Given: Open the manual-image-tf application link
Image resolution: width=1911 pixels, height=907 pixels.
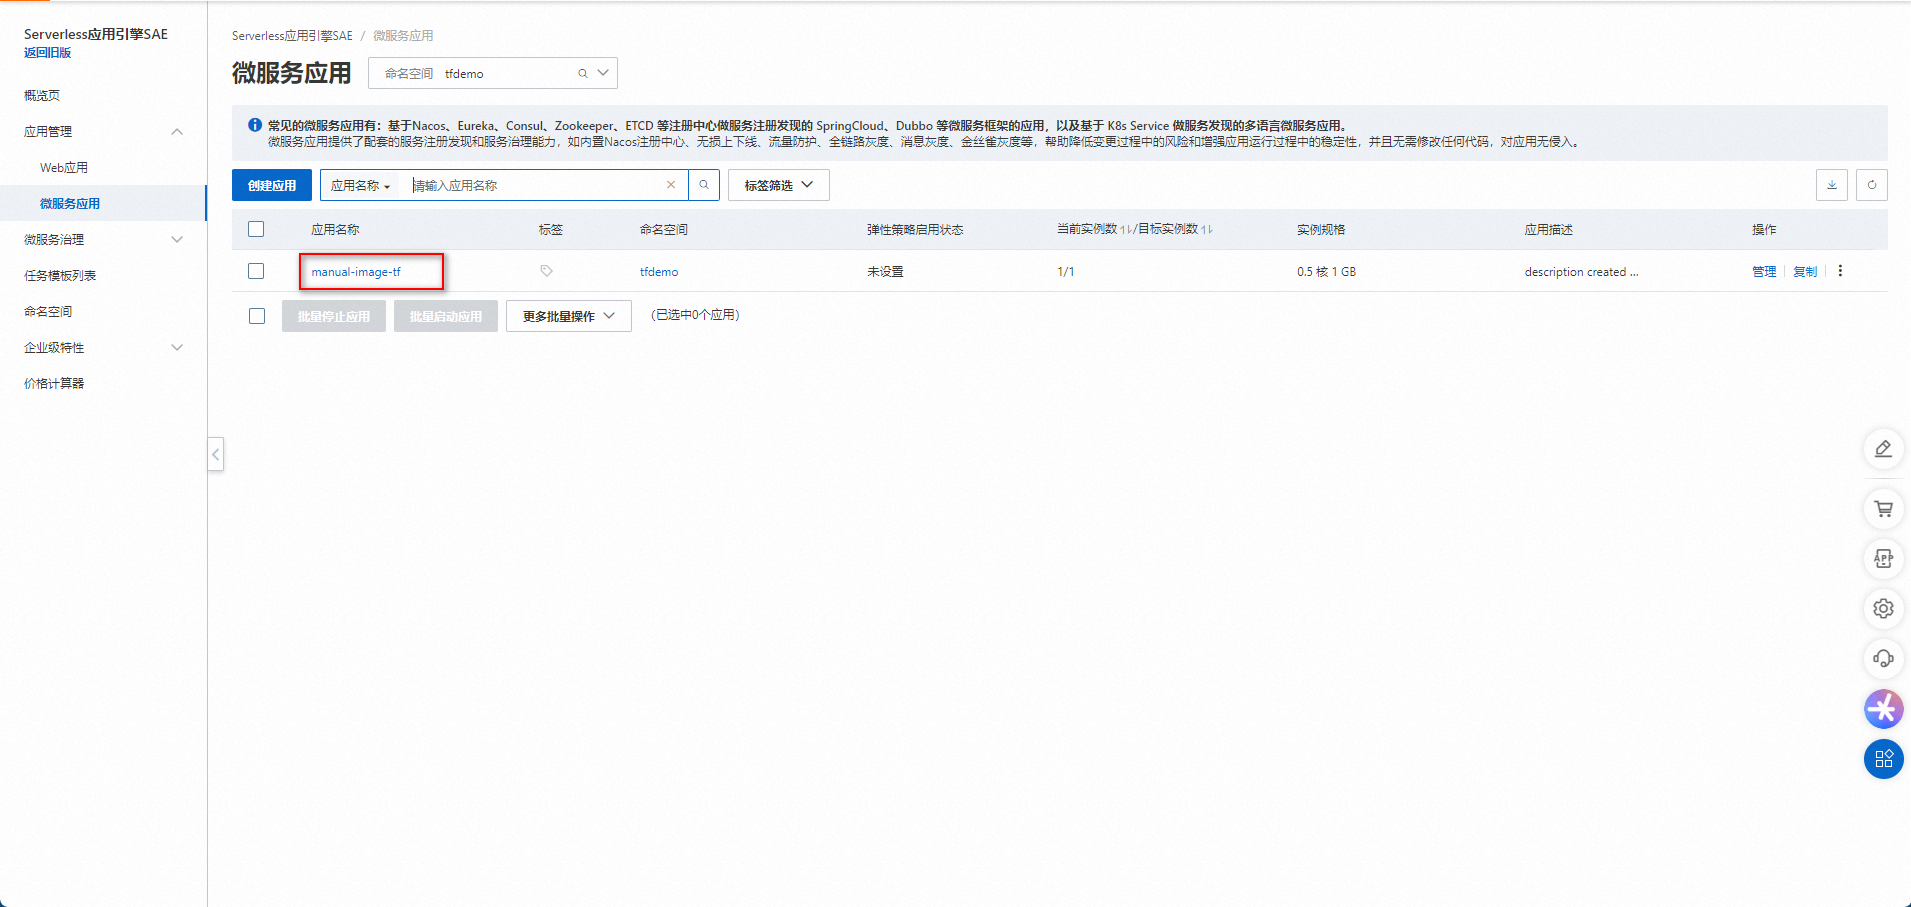Looking at the screenshot, I should (x=356, y=272).
